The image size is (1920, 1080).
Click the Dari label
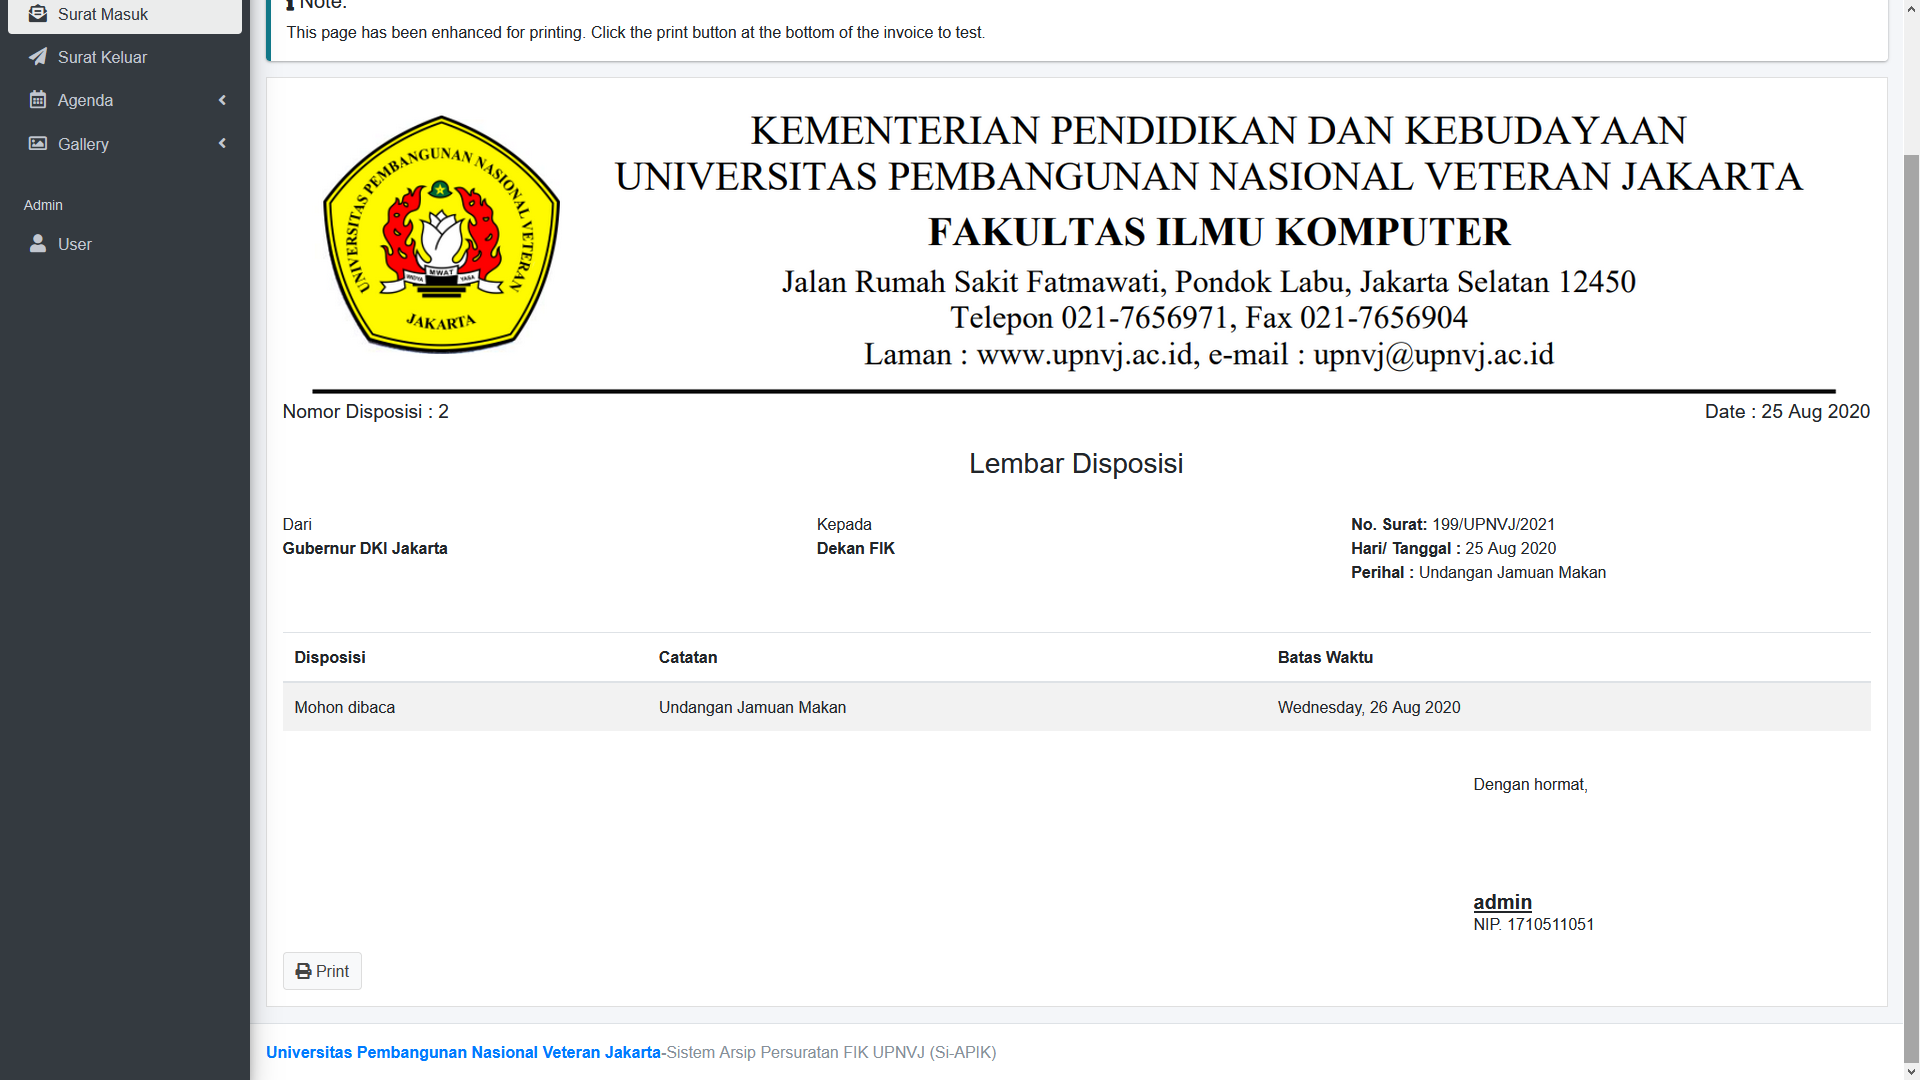(297, 525)
